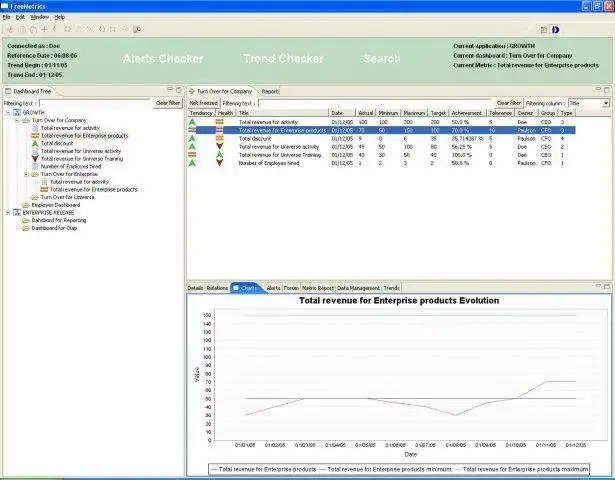Open the Filtering column dropdown showing Title
The height and width of the screenshot is (480, 615).
click(606, 104)
